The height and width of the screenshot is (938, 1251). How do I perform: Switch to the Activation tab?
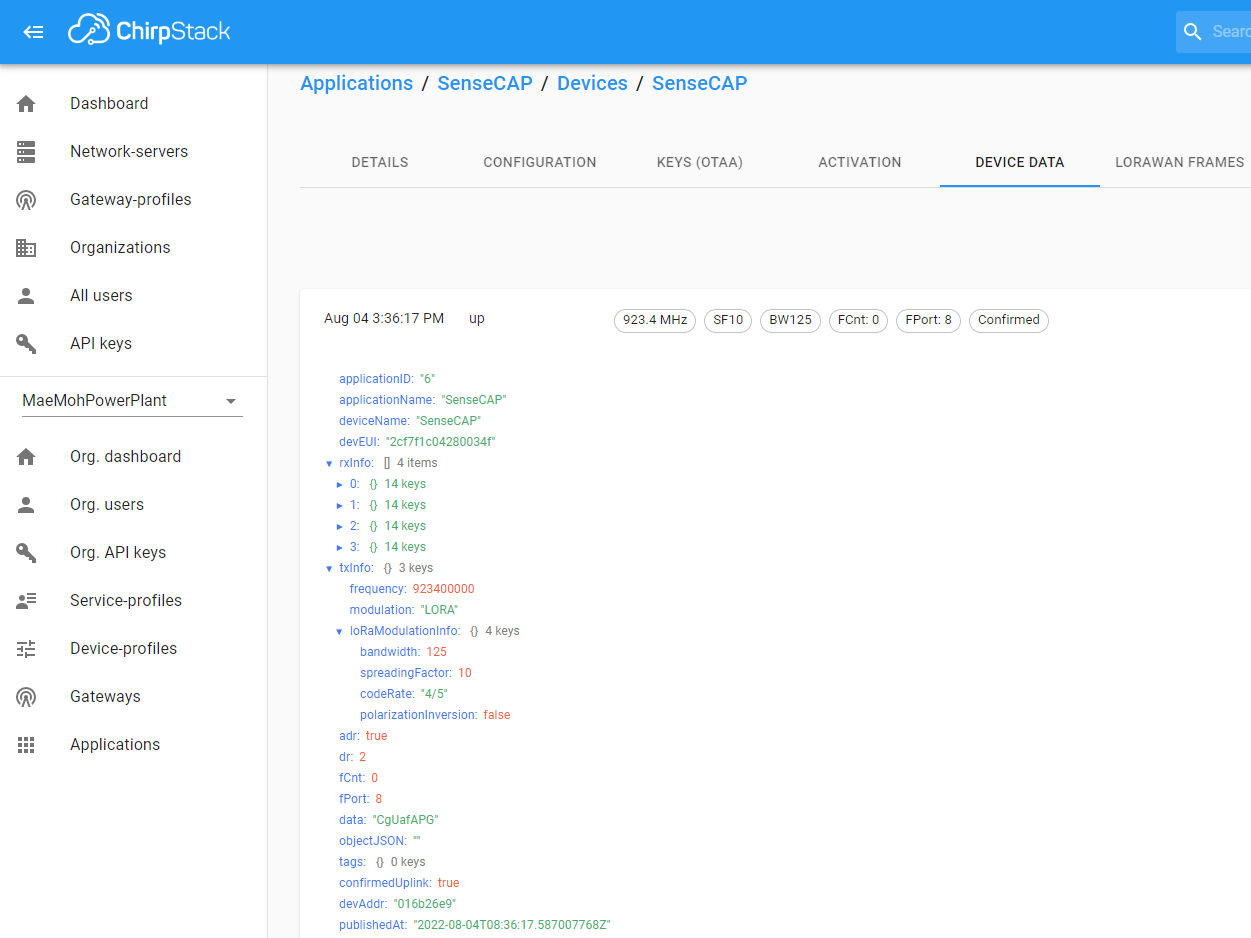coord(860,162)
